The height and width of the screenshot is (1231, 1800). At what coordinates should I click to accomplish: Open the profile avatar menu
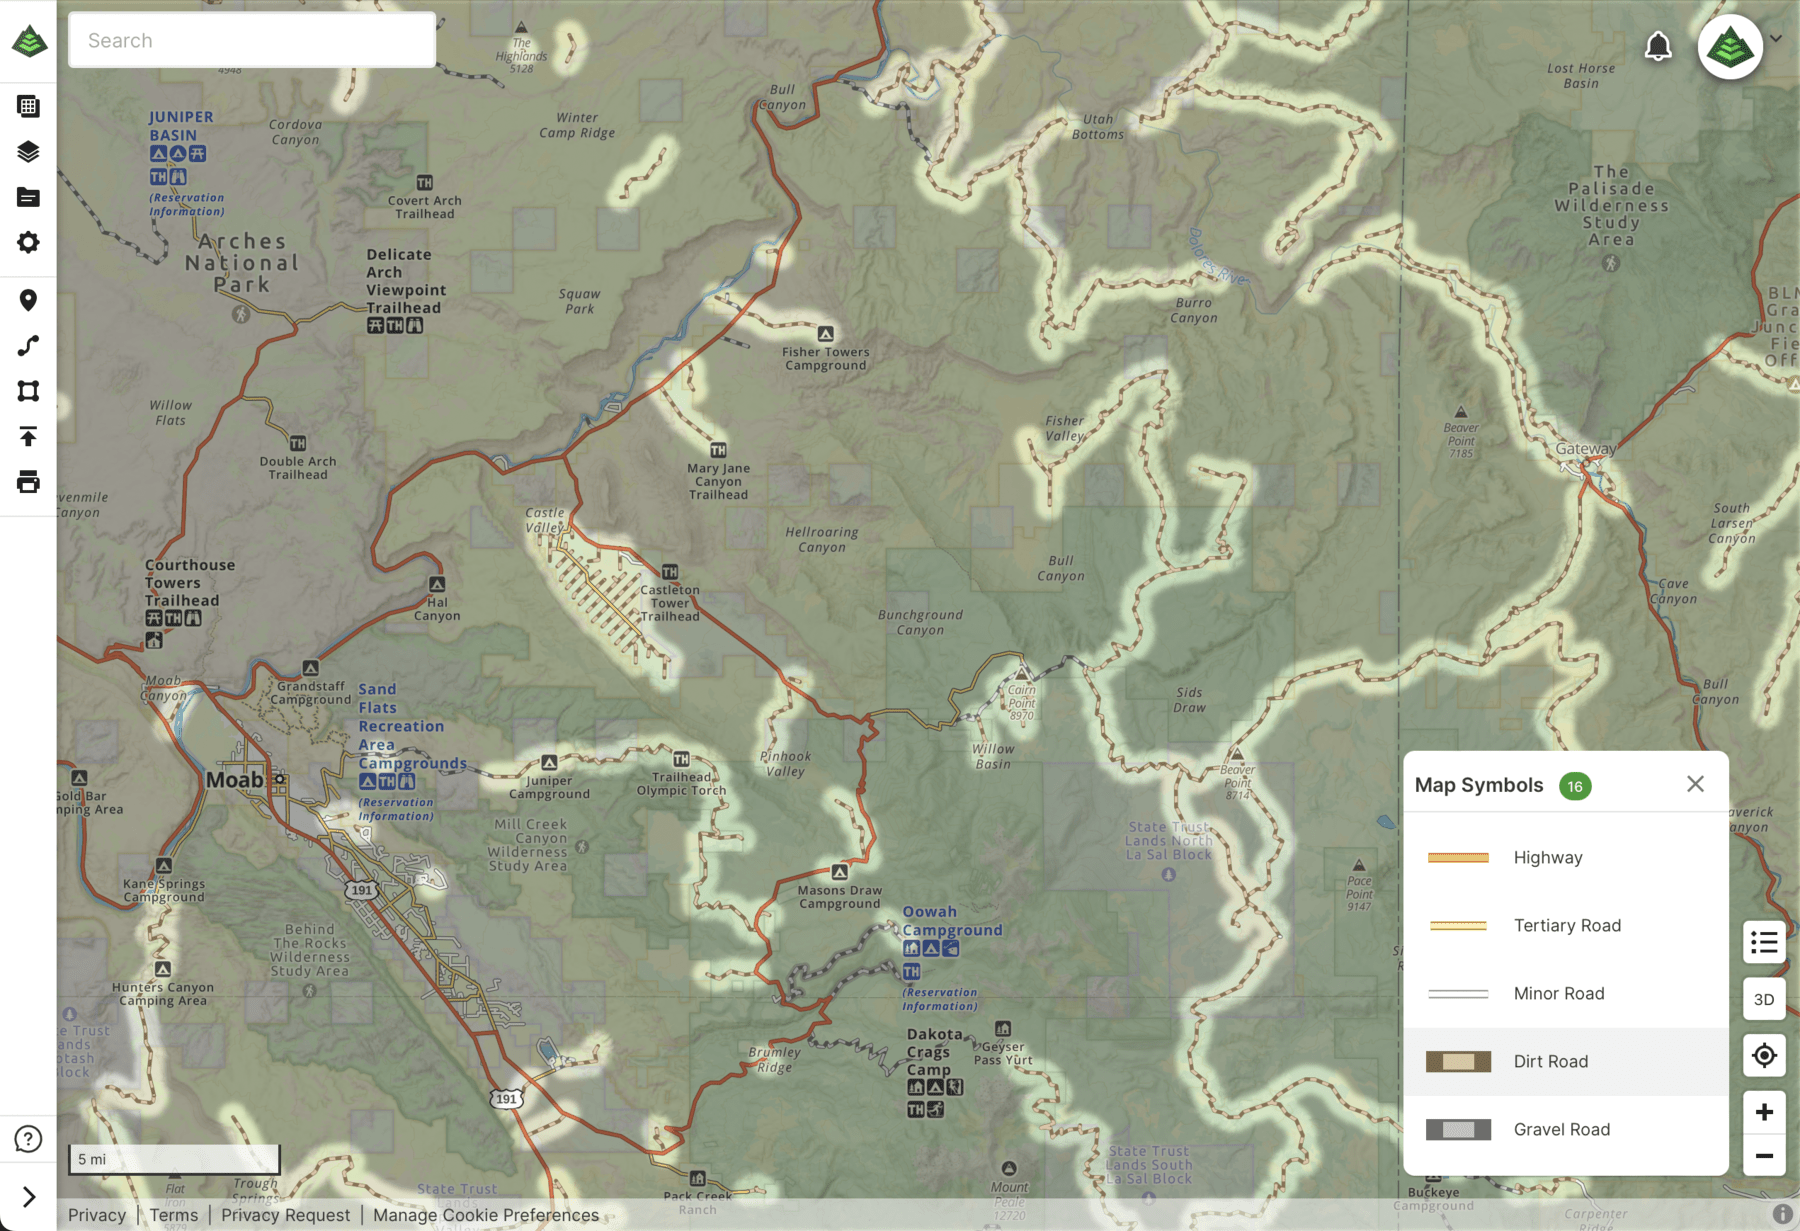click(x=1730, y=47)
